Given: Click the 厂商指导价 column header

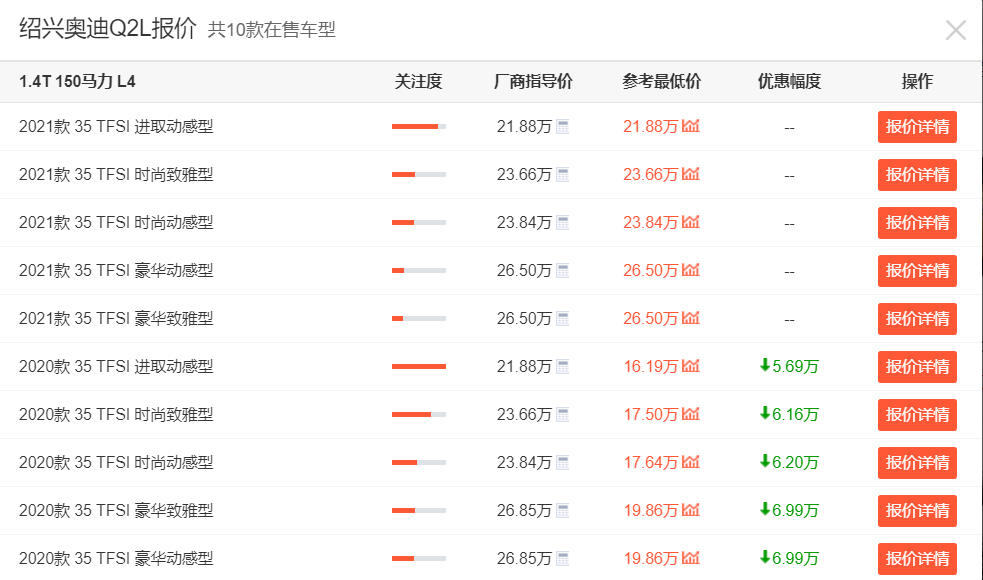Looking at the screenshot, I should tap(533, 82).
